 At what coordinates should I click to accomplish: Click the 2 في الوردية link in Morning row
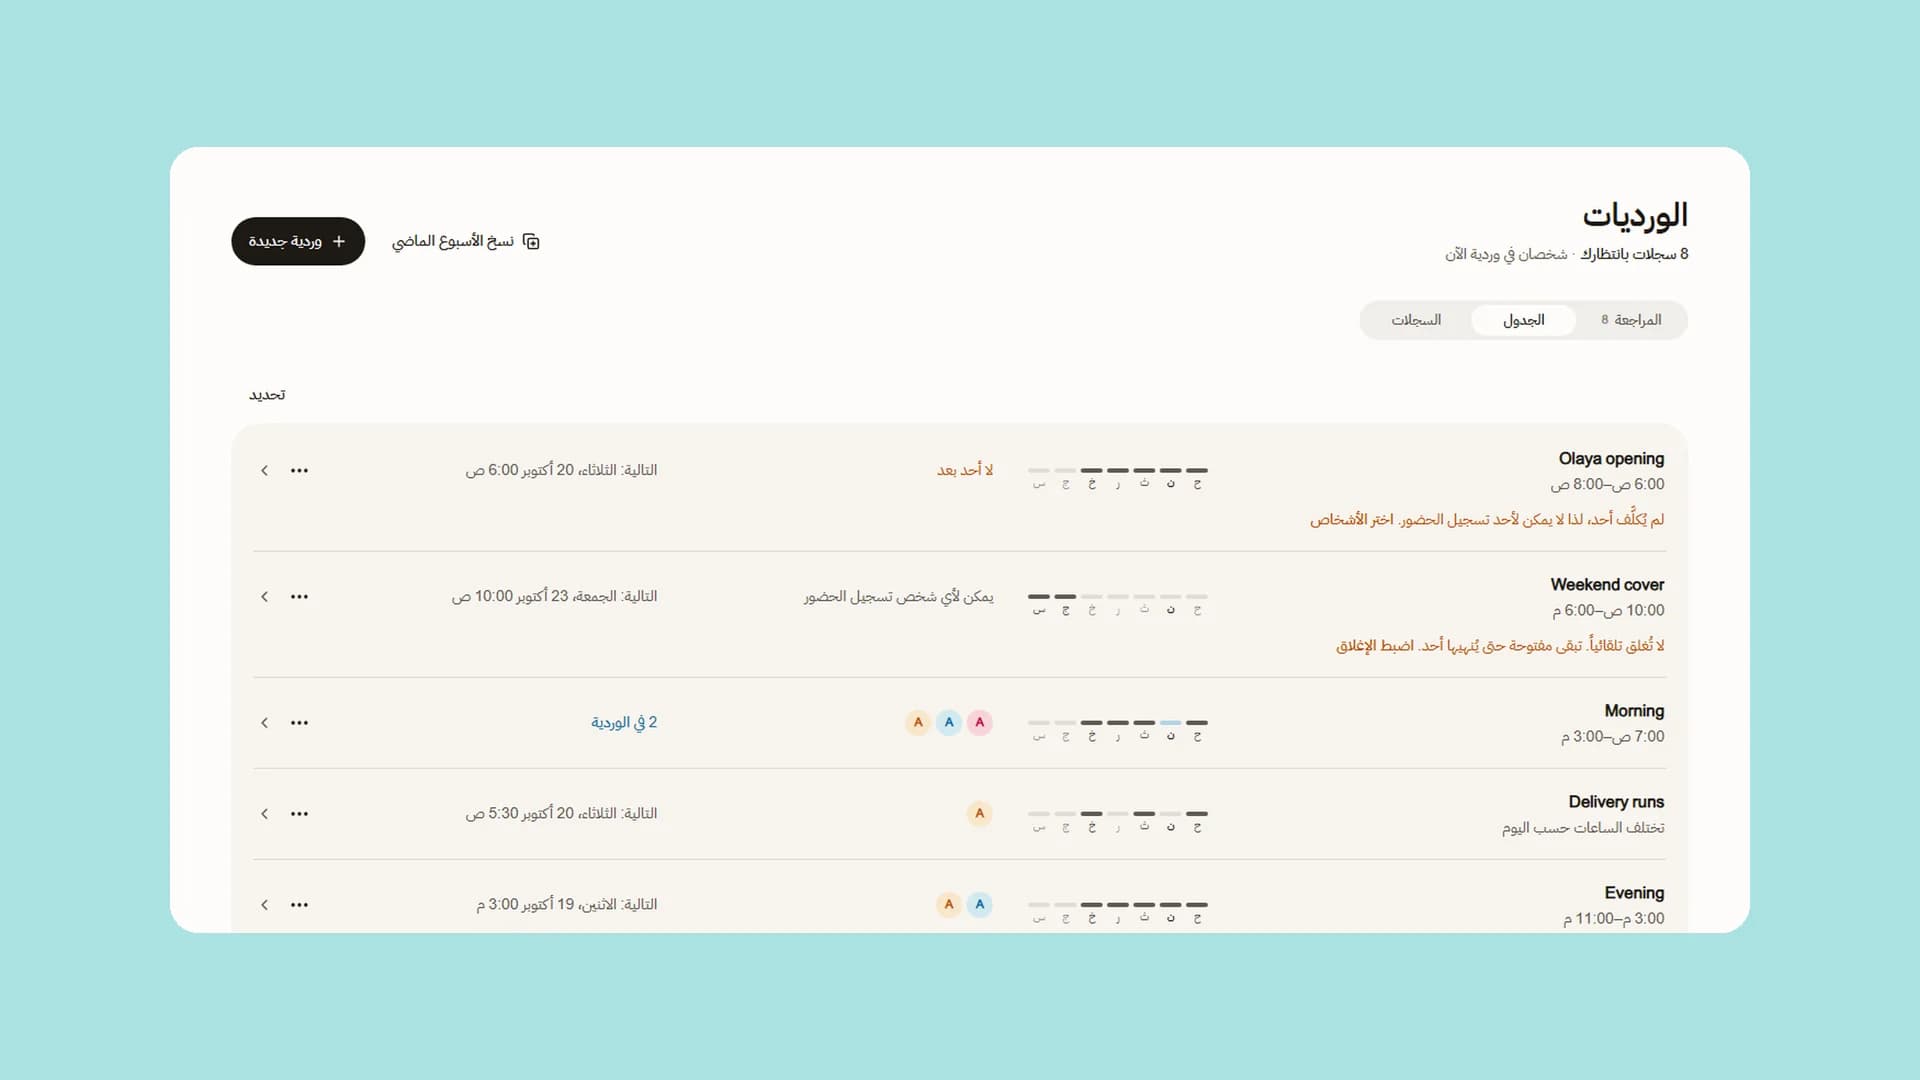pos(624,722)
